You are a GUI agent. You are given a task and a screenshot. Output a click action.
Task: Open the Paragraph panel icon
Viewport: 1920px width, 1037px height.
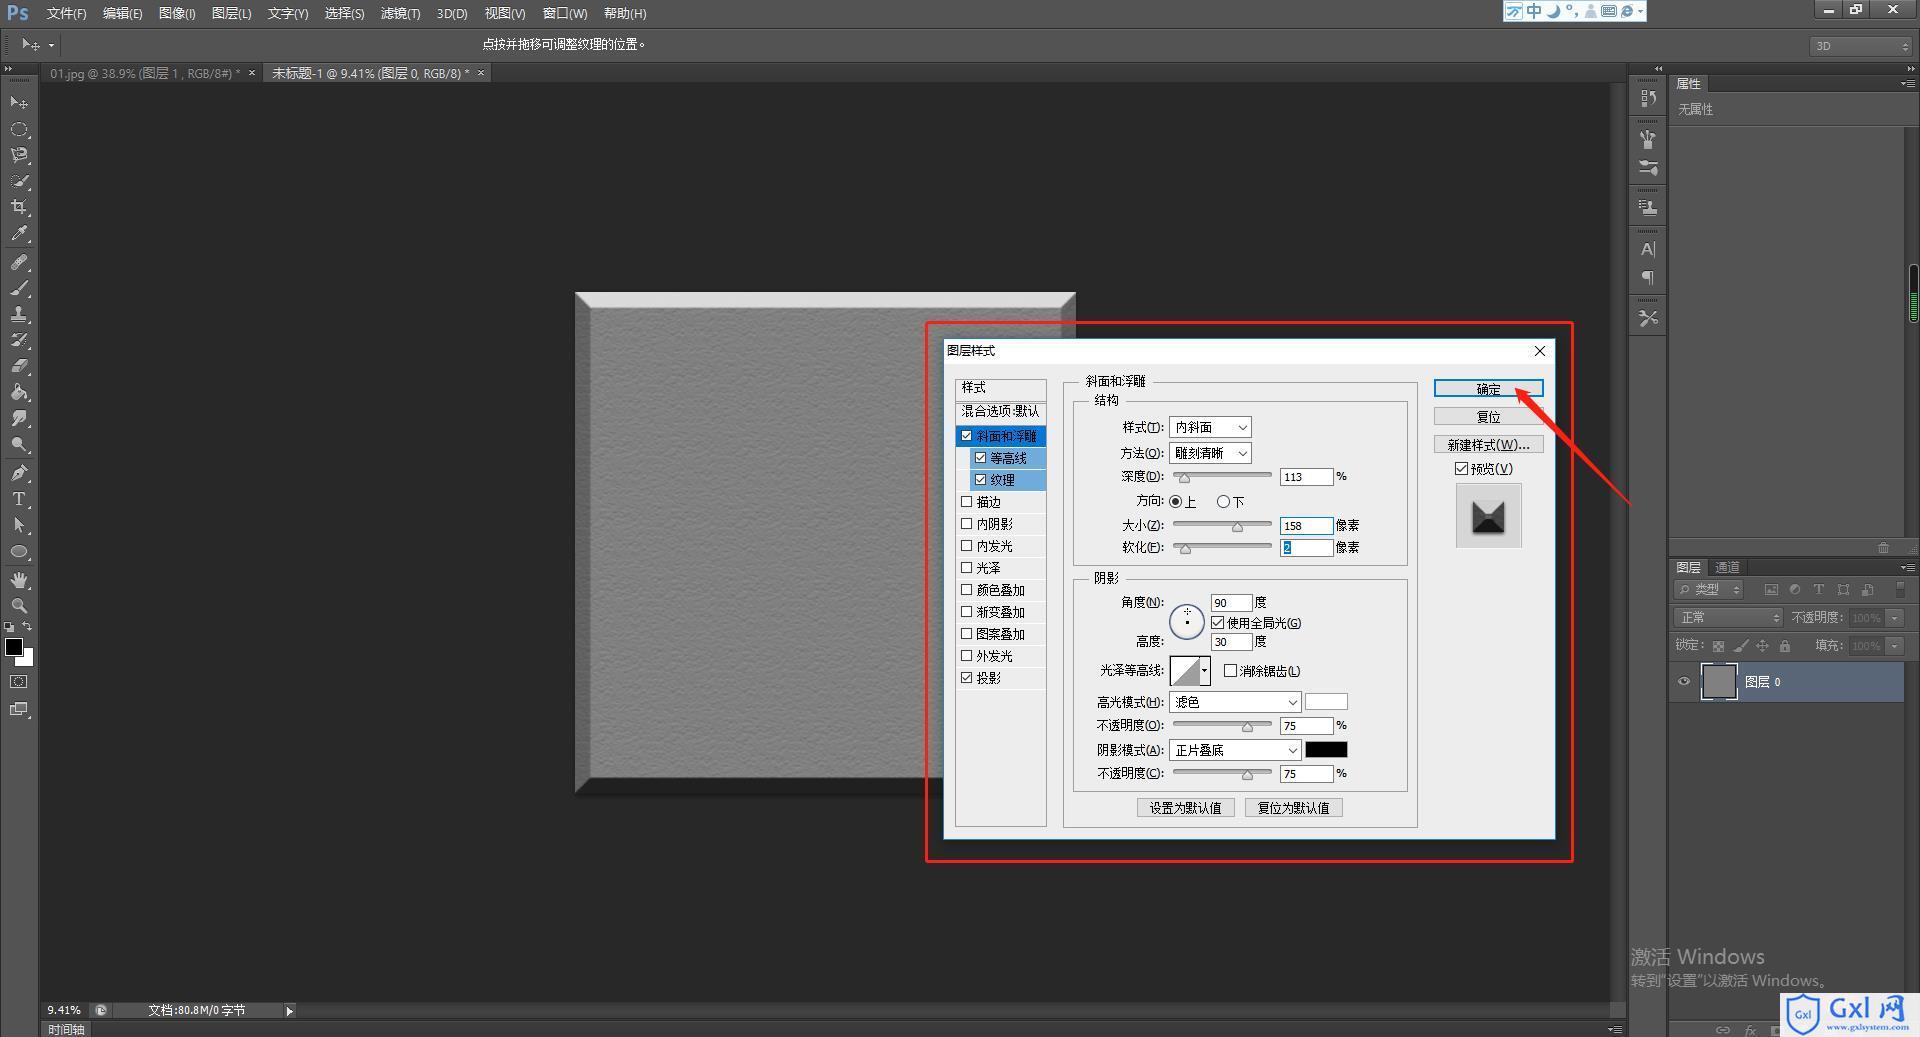[x=1648, y=277]
